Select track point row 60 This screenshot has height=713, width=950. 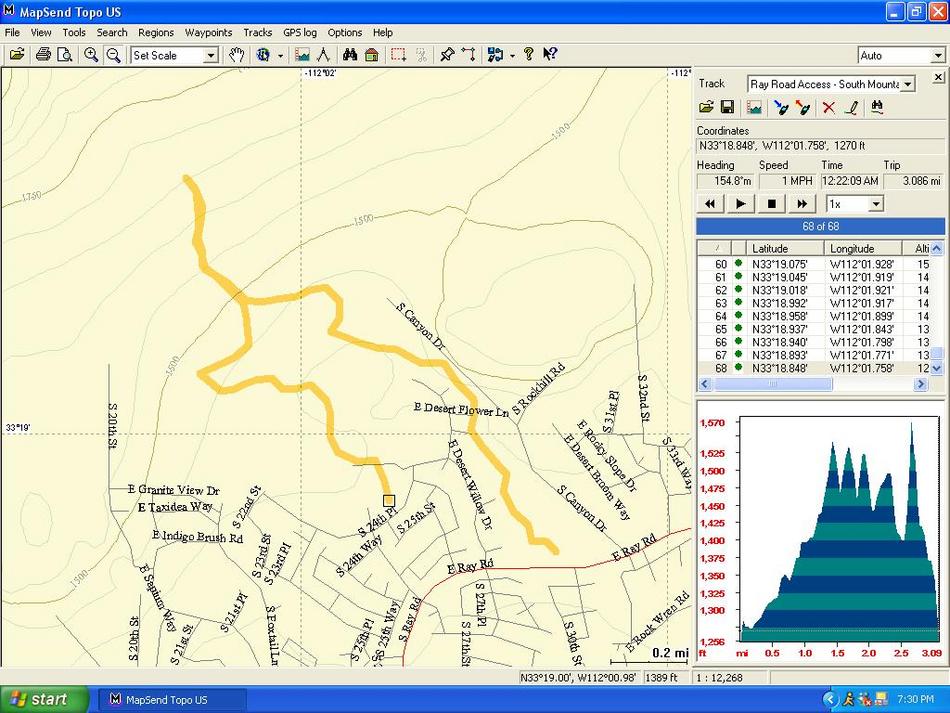[x=814, y=264]
